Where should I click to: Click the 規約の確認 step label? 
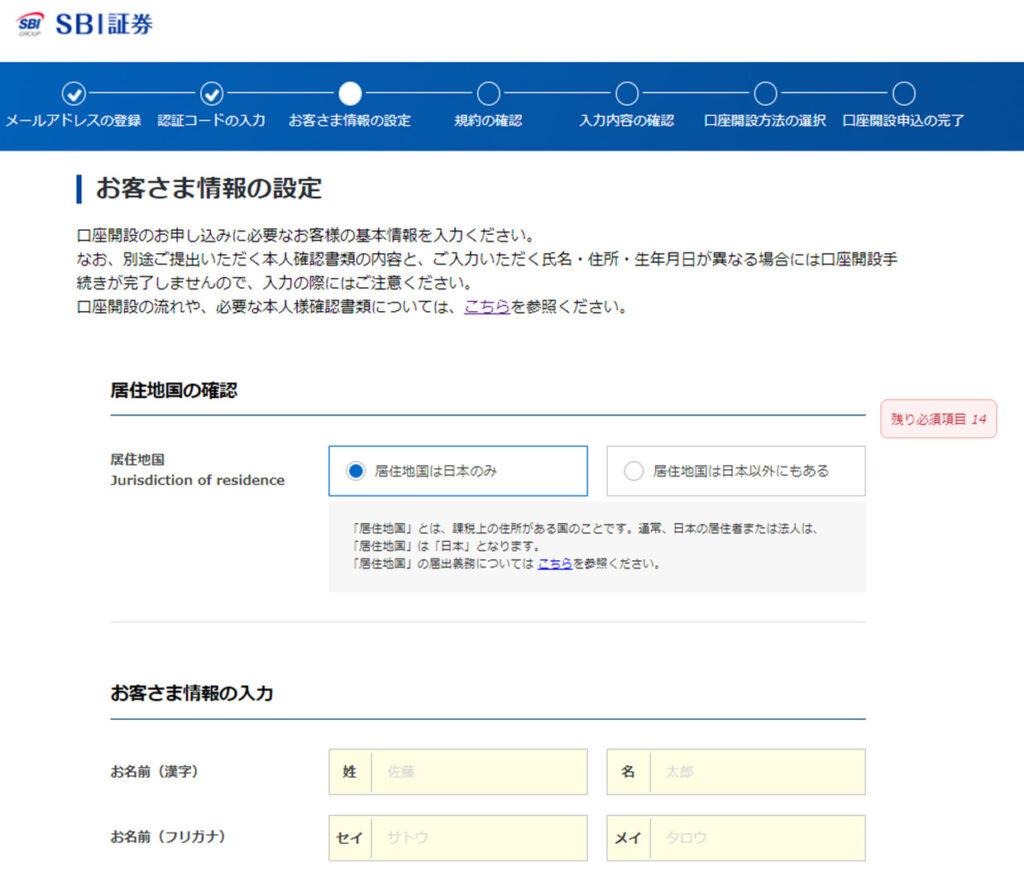[x=488, y=121]
